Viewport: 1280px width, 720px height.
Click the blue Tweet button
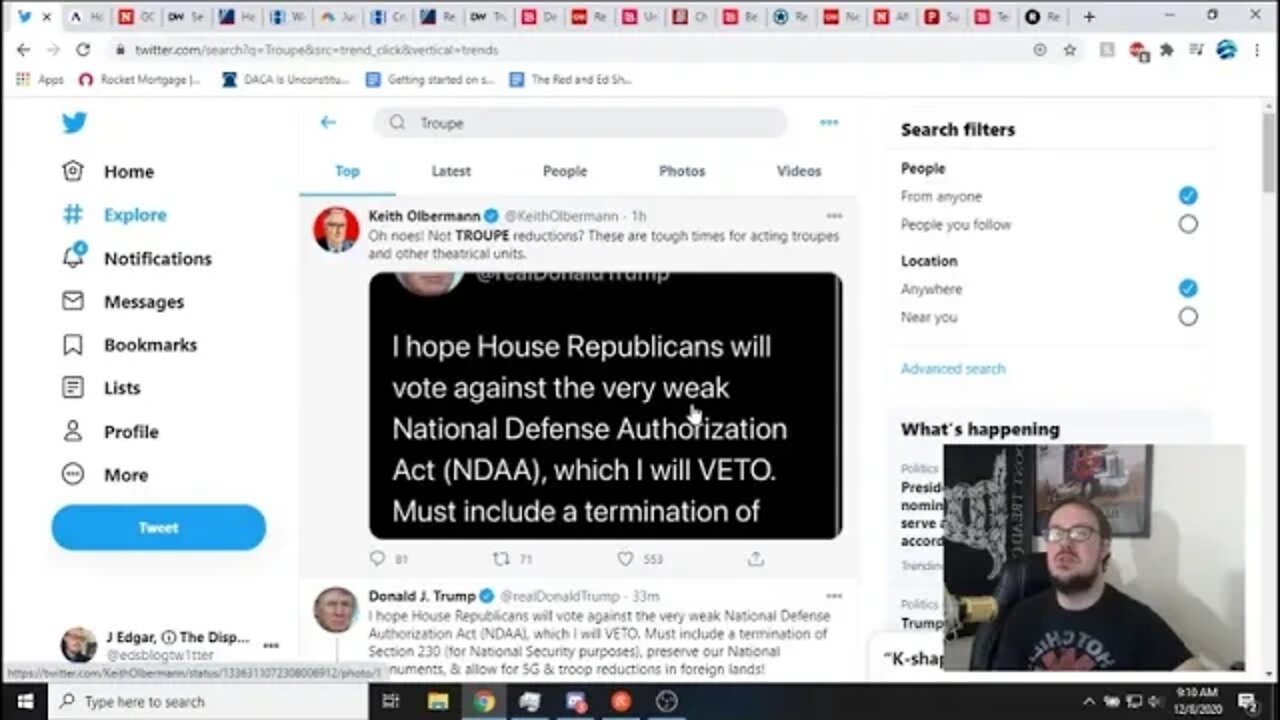(159, 527)
